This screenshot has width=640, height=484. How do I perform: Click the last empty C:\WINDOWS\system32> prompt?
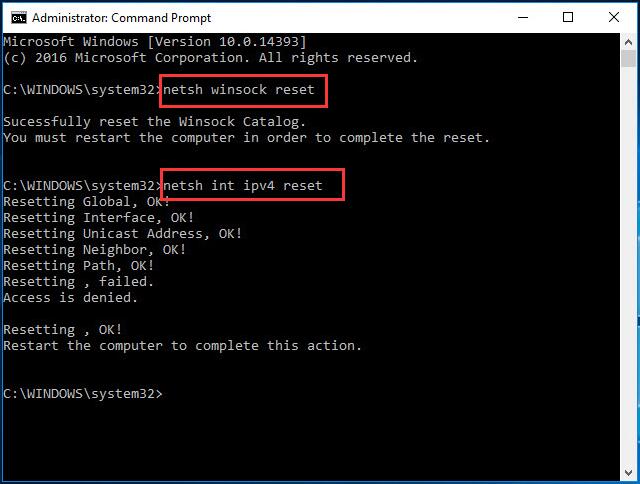pos(82,394)
